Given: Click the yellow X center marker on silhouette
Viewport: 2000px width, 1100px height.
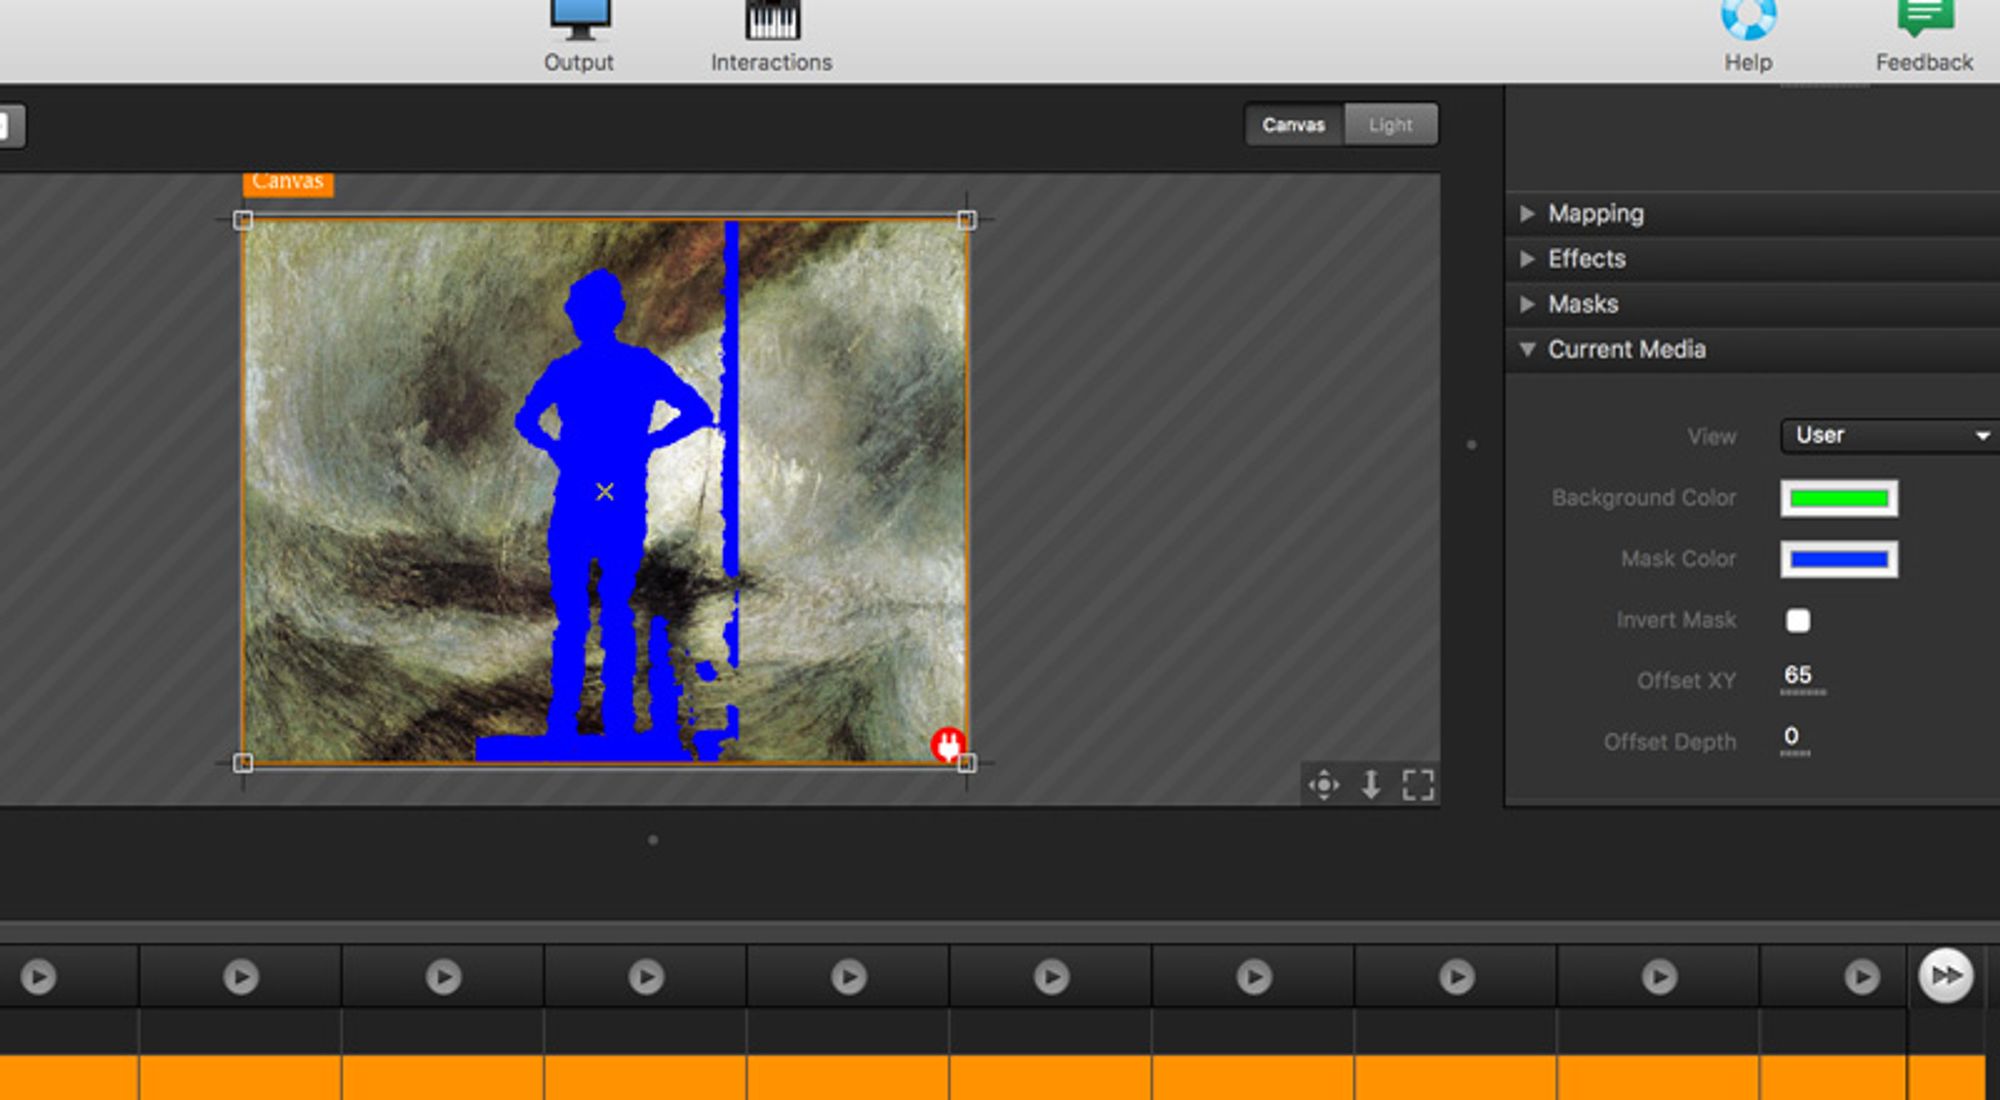Looking at the screenshot, I should pyautogui.click(x=605, y=491).
